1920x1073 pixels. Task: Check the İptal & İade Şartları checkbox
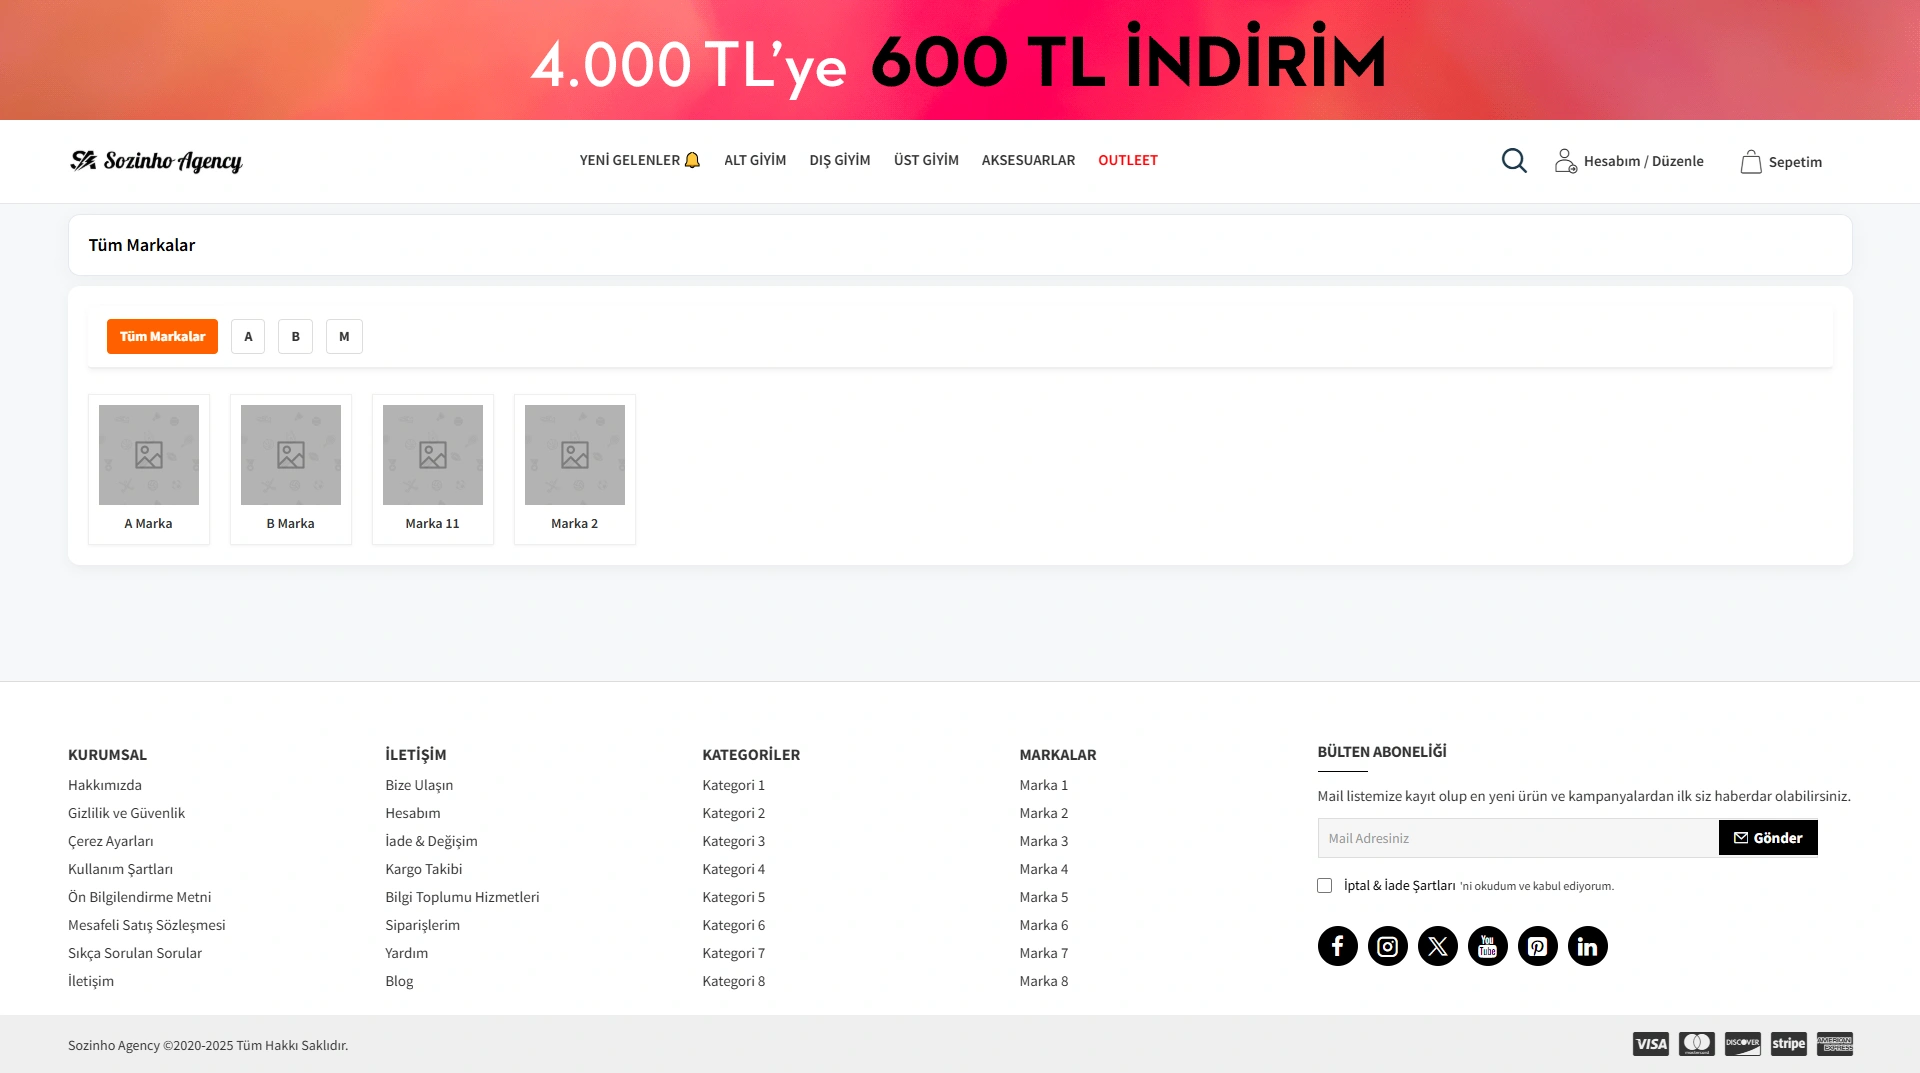pos(1324,885)
